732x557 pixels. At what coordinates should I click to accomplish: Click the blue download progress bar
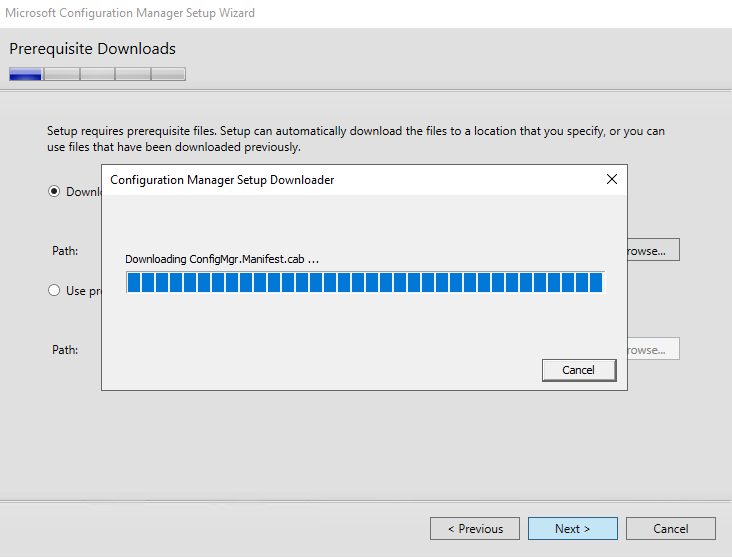point(364,283)
